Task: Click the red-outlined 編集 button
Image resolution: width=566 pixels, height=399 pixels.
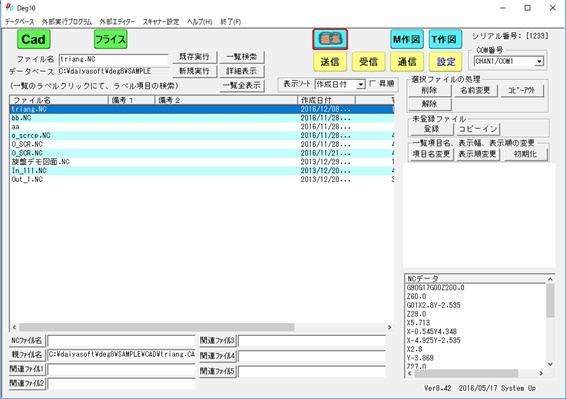Action: point(330,39)
